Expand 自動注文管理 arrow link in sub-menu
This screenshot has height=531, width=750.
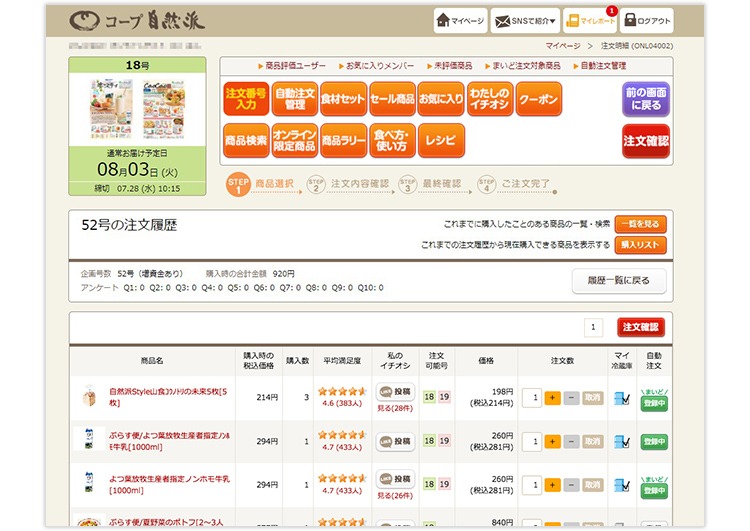pyautogui.click(x=603, y=65)
